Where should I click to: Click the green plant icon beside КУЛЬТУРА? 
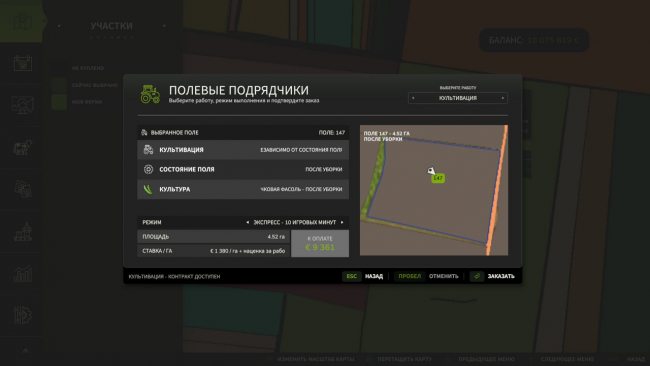(x=148, y=189)
